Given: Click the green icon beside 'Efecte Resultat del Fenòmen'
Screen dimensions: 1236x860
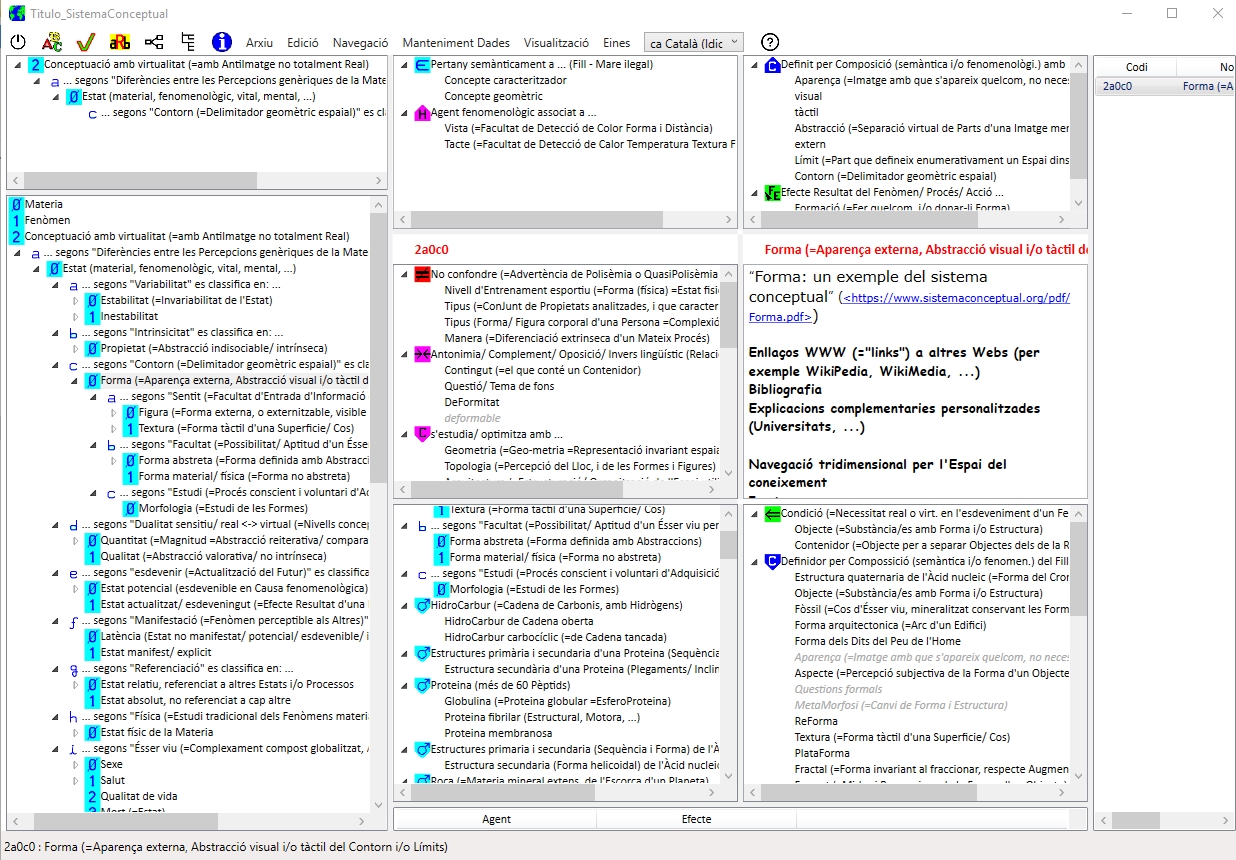Looking at the screenshot, I should (x=772, y=192).
